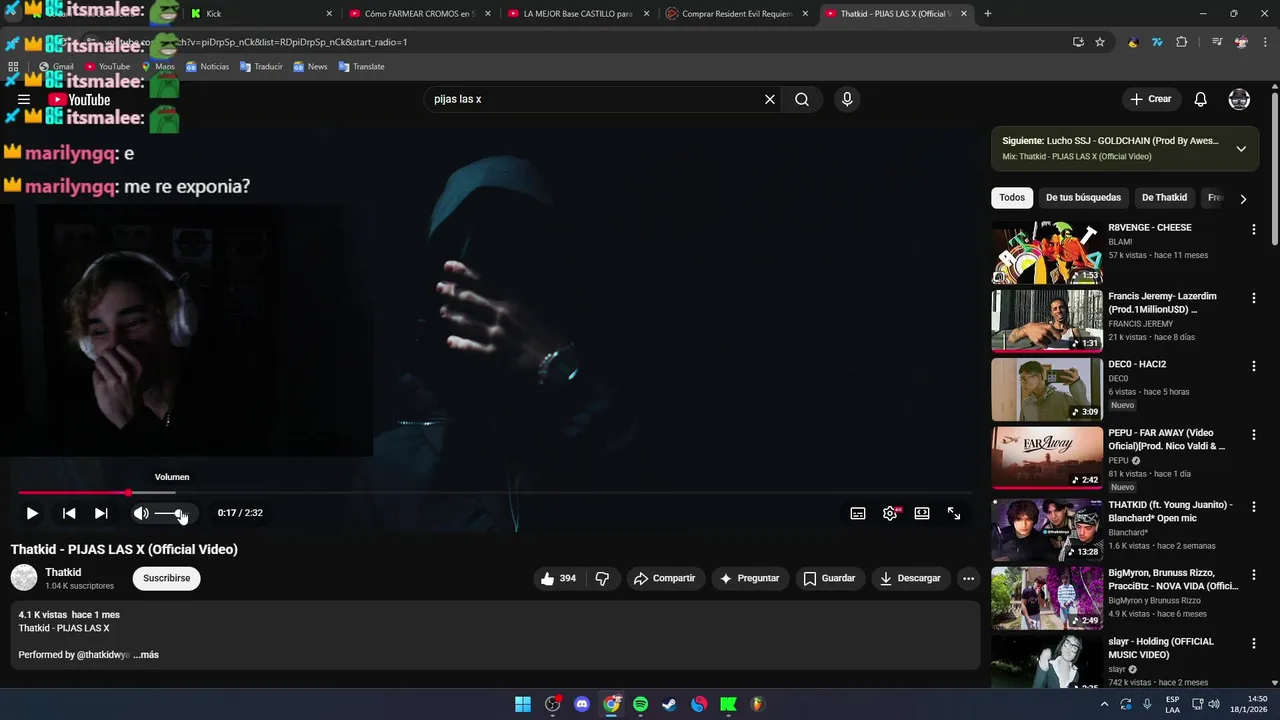Open Steam from taskbar

(670, 704)
